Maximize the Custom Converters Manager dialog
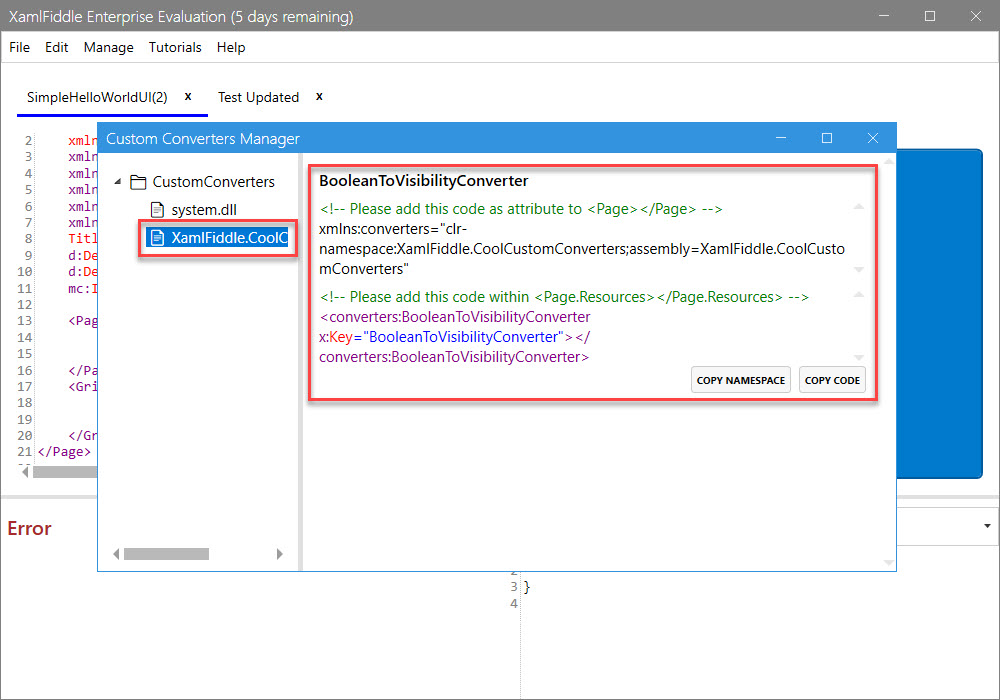 coord(827,138)
